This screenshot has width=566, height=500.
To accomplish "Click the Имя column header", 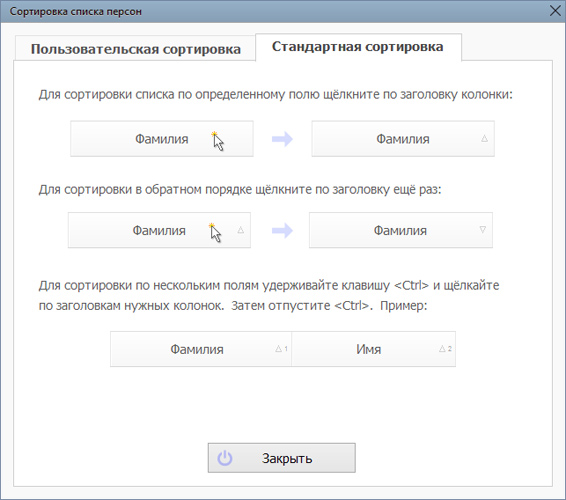I will [374, 349].
